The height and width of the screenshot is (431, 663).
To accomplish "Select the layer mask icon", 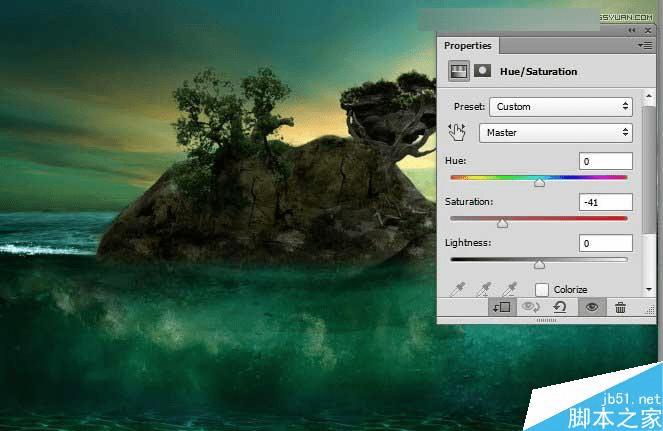I will (x=482, y=71).
